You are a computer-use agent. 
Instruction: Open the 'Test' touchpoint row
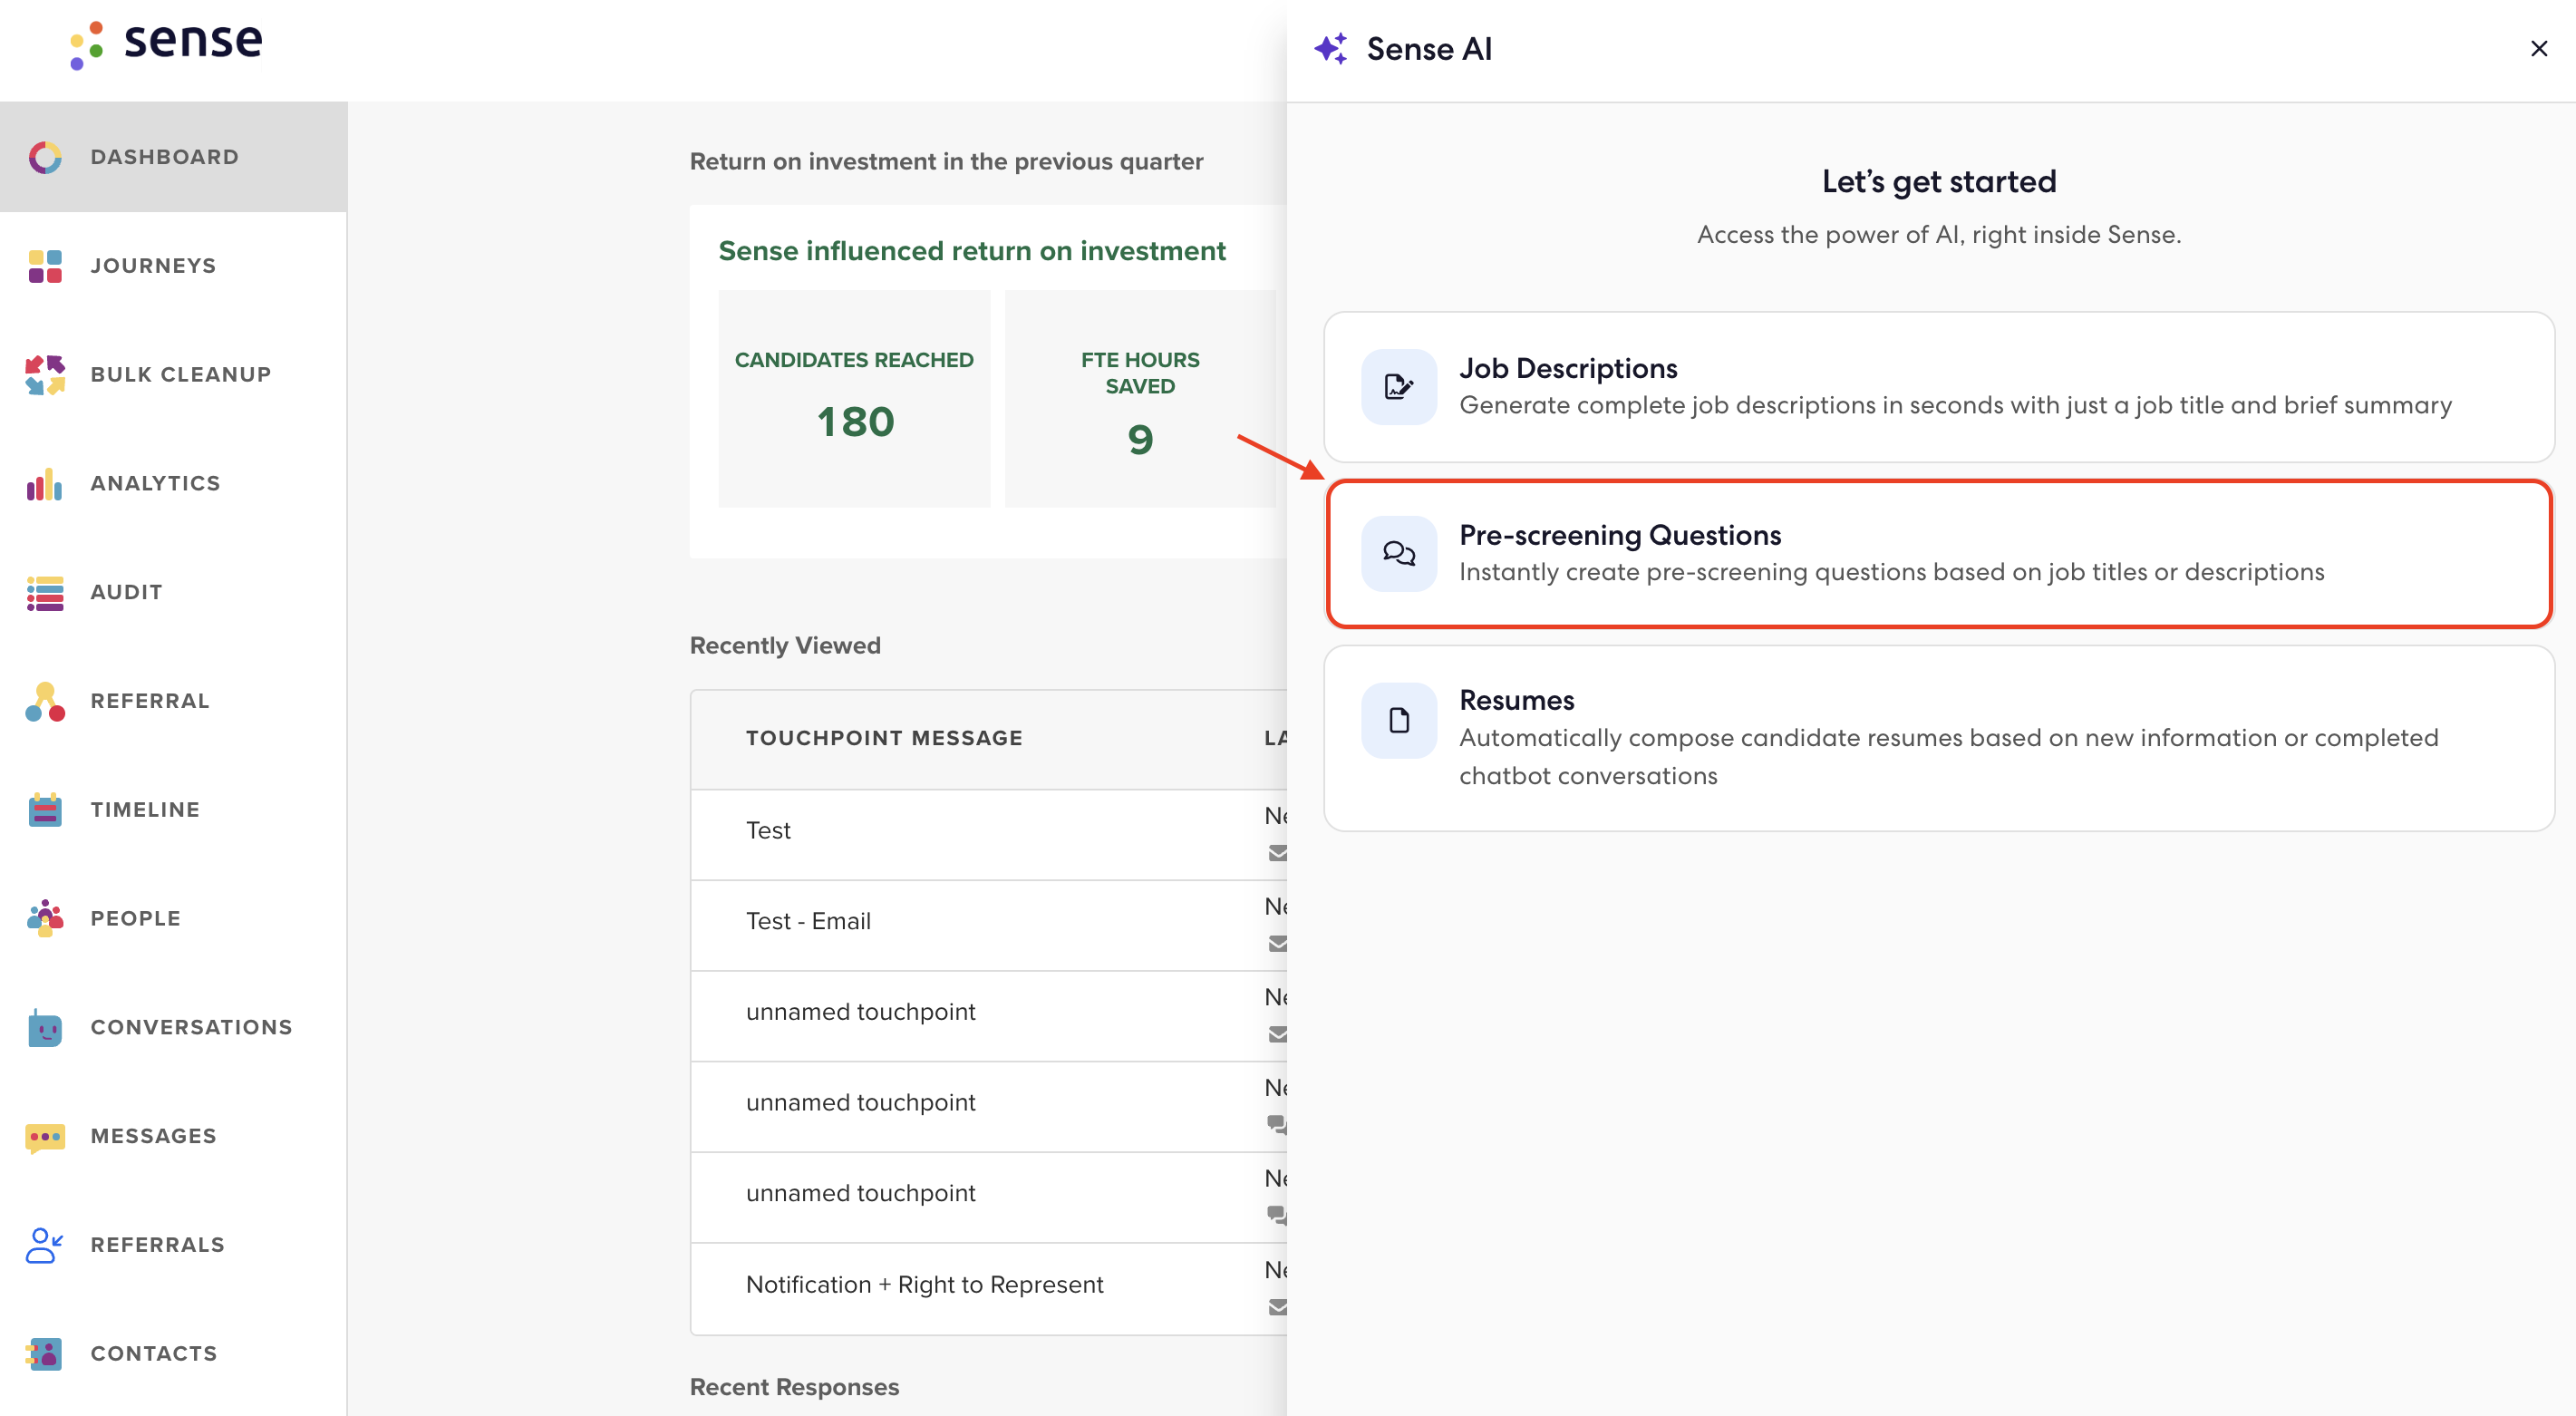pyautogui.click(x=988, y=834)
